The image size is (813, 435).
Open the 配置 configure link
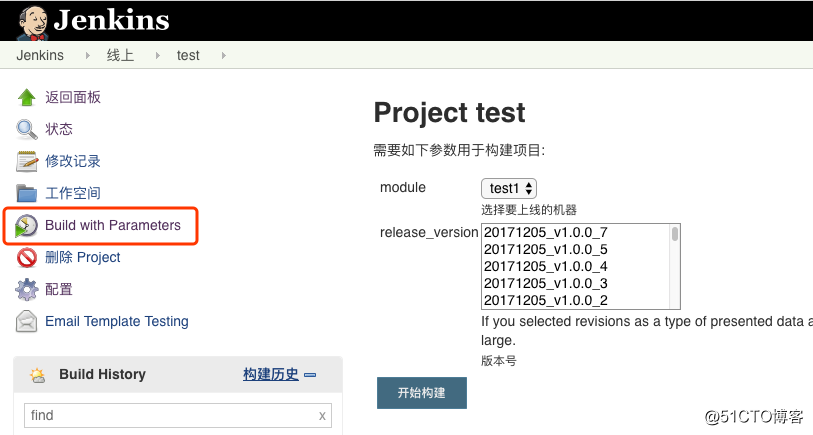[59, 289]
